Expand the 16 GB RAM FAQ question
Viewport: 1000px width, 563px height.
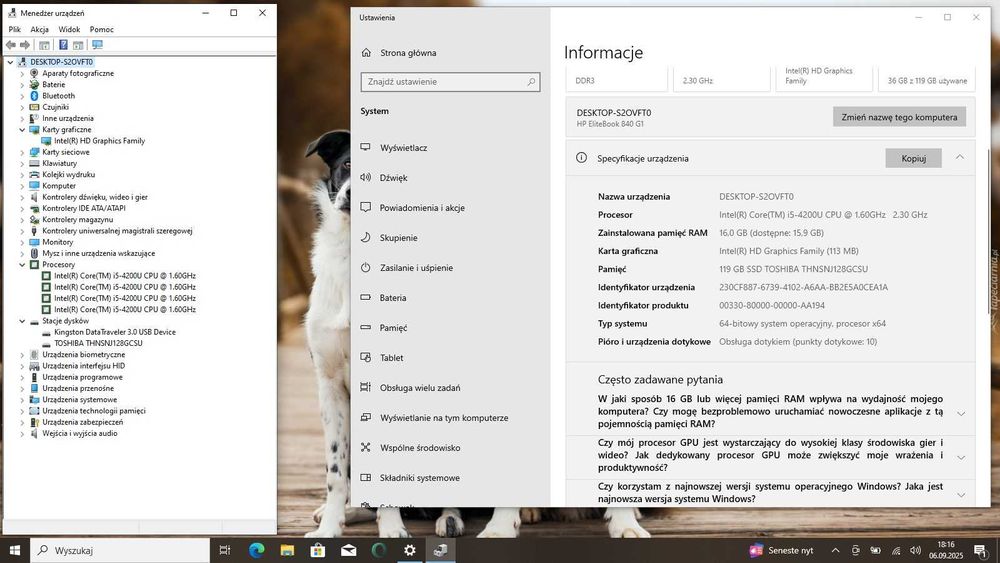(x=961, y=413)
